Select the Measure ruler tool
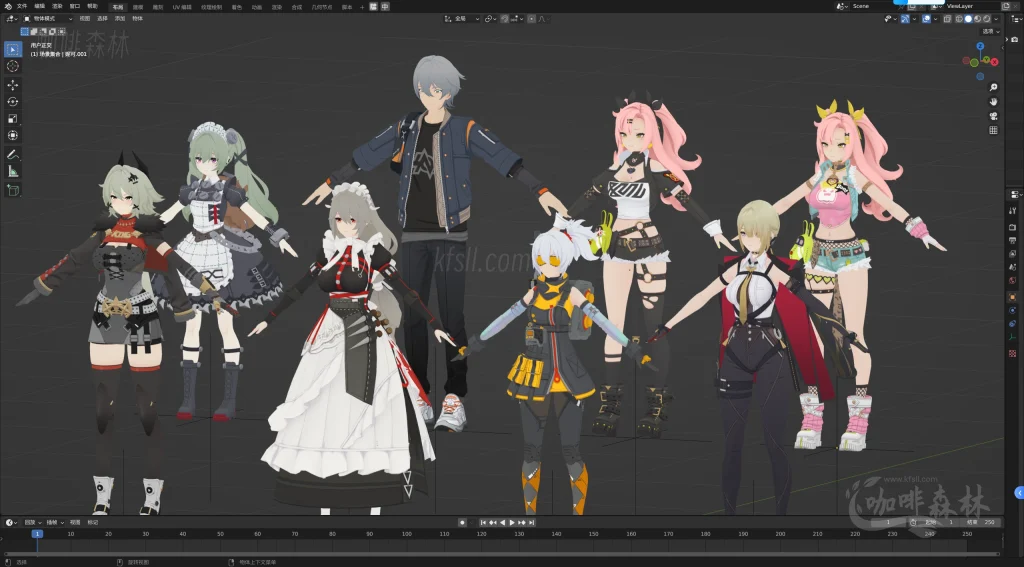Screen dimensions: 1024x567 coord(13,172)
